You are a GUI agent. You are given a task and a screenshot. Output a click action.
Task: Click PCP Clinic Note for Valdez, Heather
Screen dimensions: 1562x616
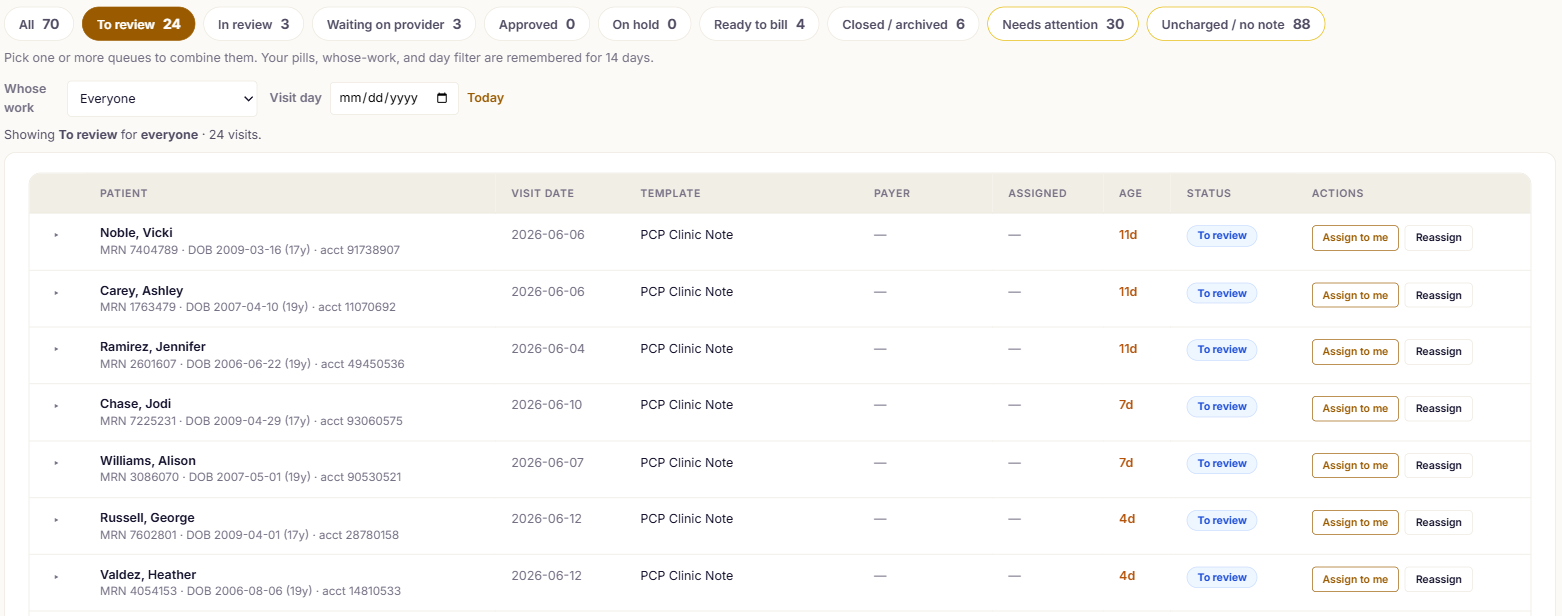point(687,575)
